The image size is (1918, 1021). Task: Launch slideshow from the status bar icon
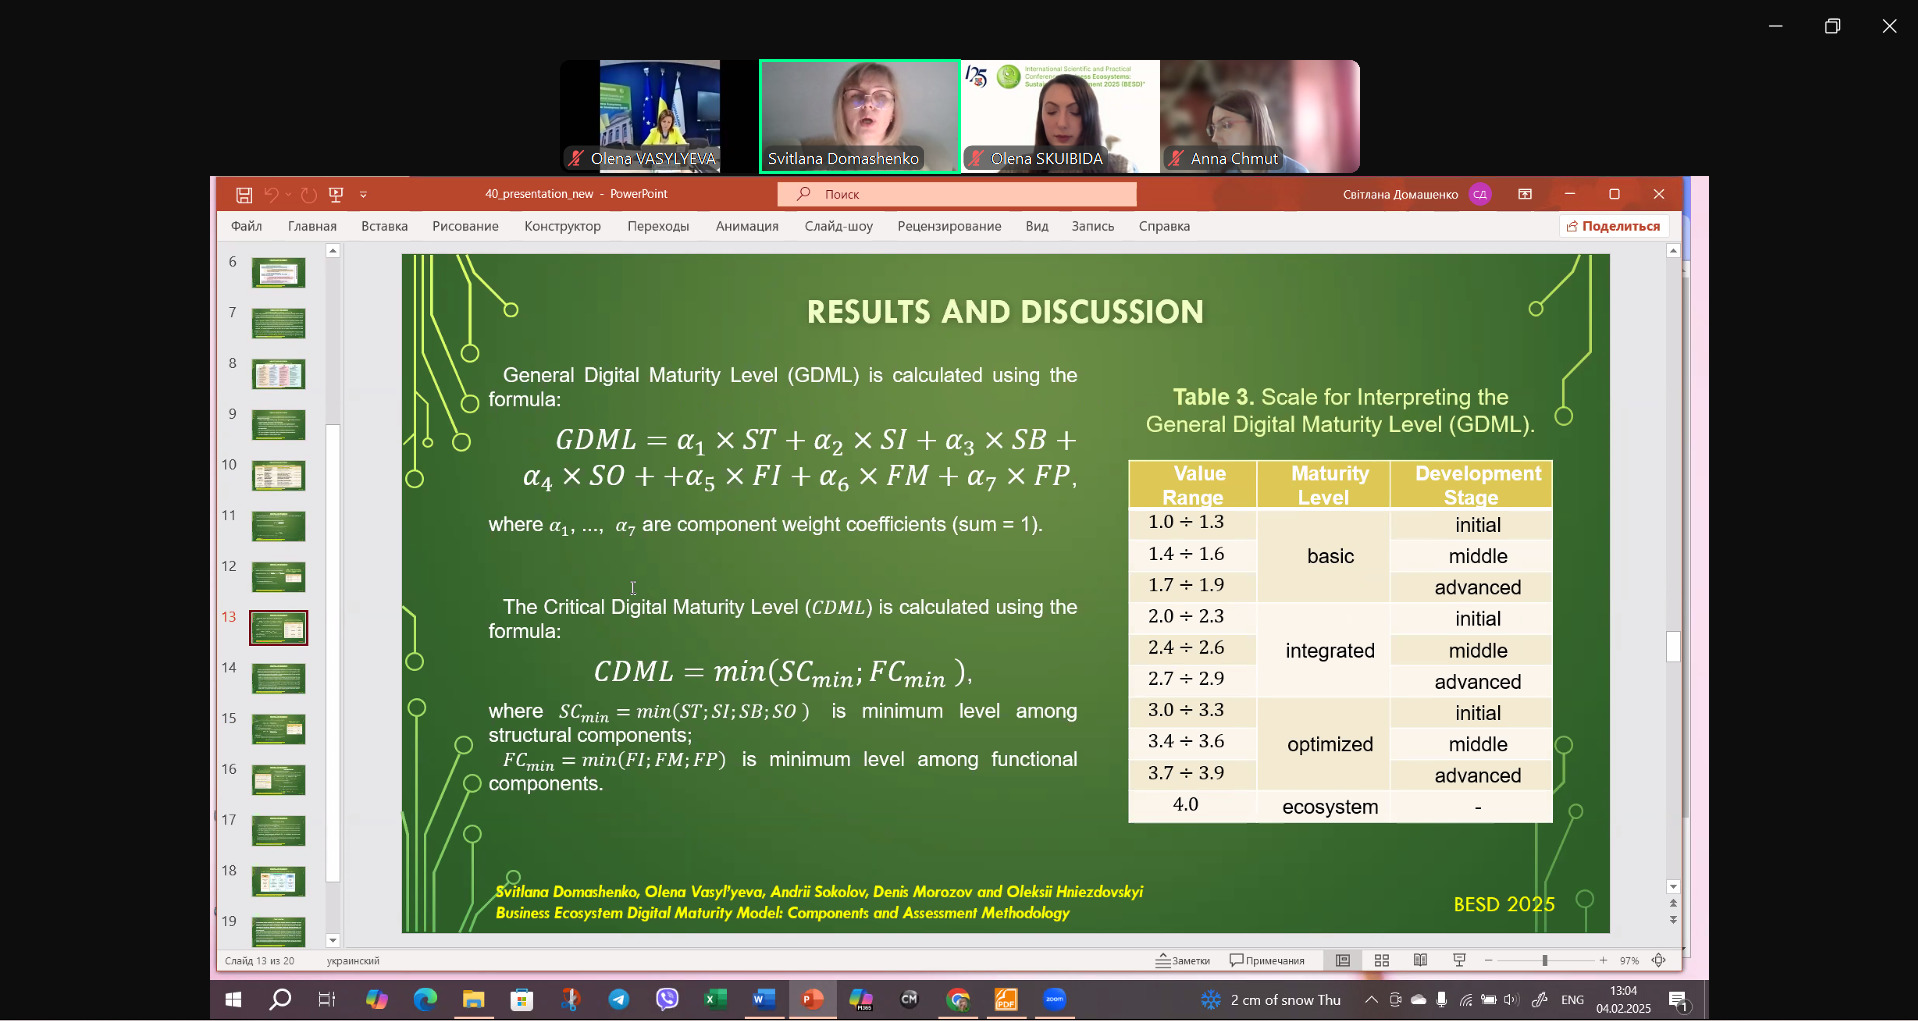coord(1459,961)
